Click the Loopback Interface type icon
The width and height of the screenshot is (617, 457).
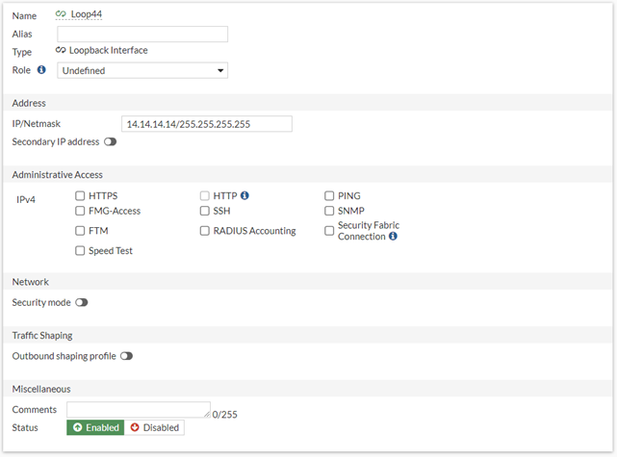coord(61,50)
